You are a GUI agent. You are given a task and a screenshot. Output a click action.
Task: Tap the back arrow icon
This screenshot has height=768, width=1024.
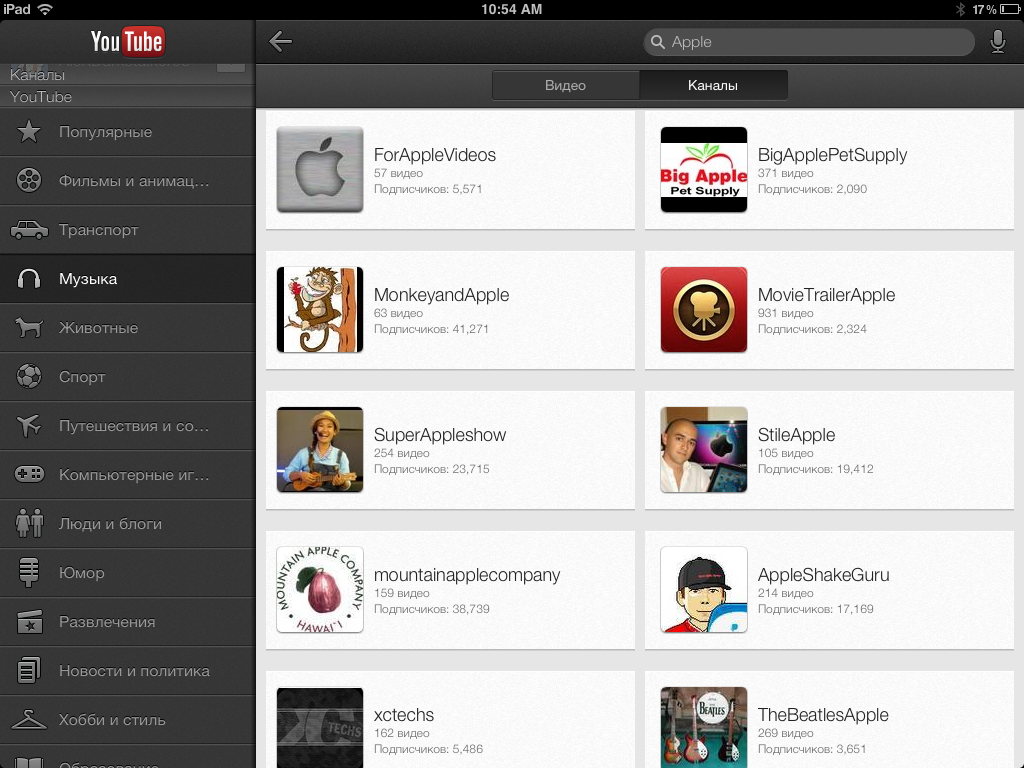[281, 42]
